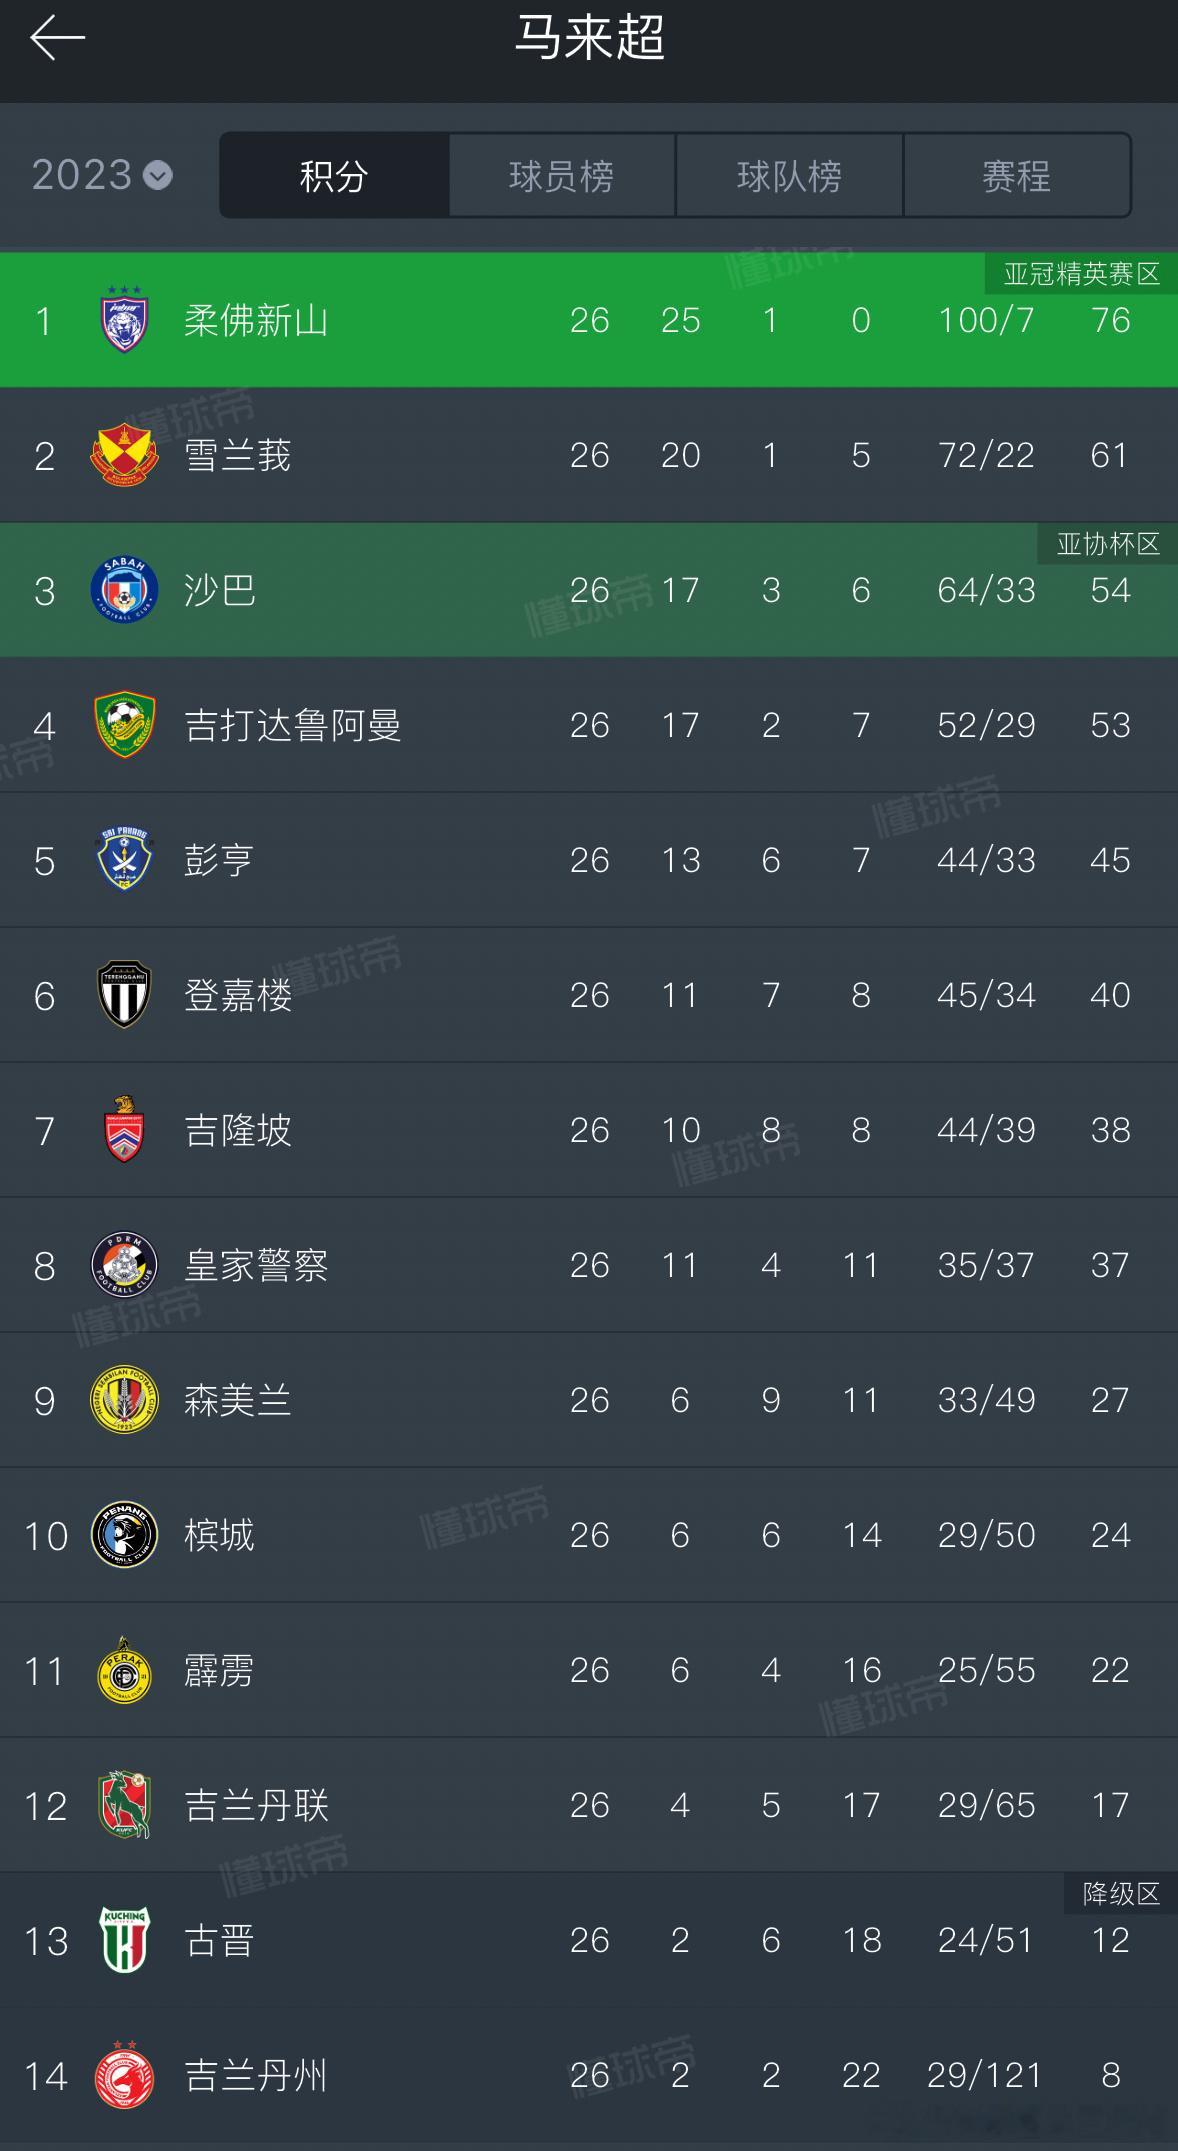Switch to the 球员榜 tab

point(561,176)
